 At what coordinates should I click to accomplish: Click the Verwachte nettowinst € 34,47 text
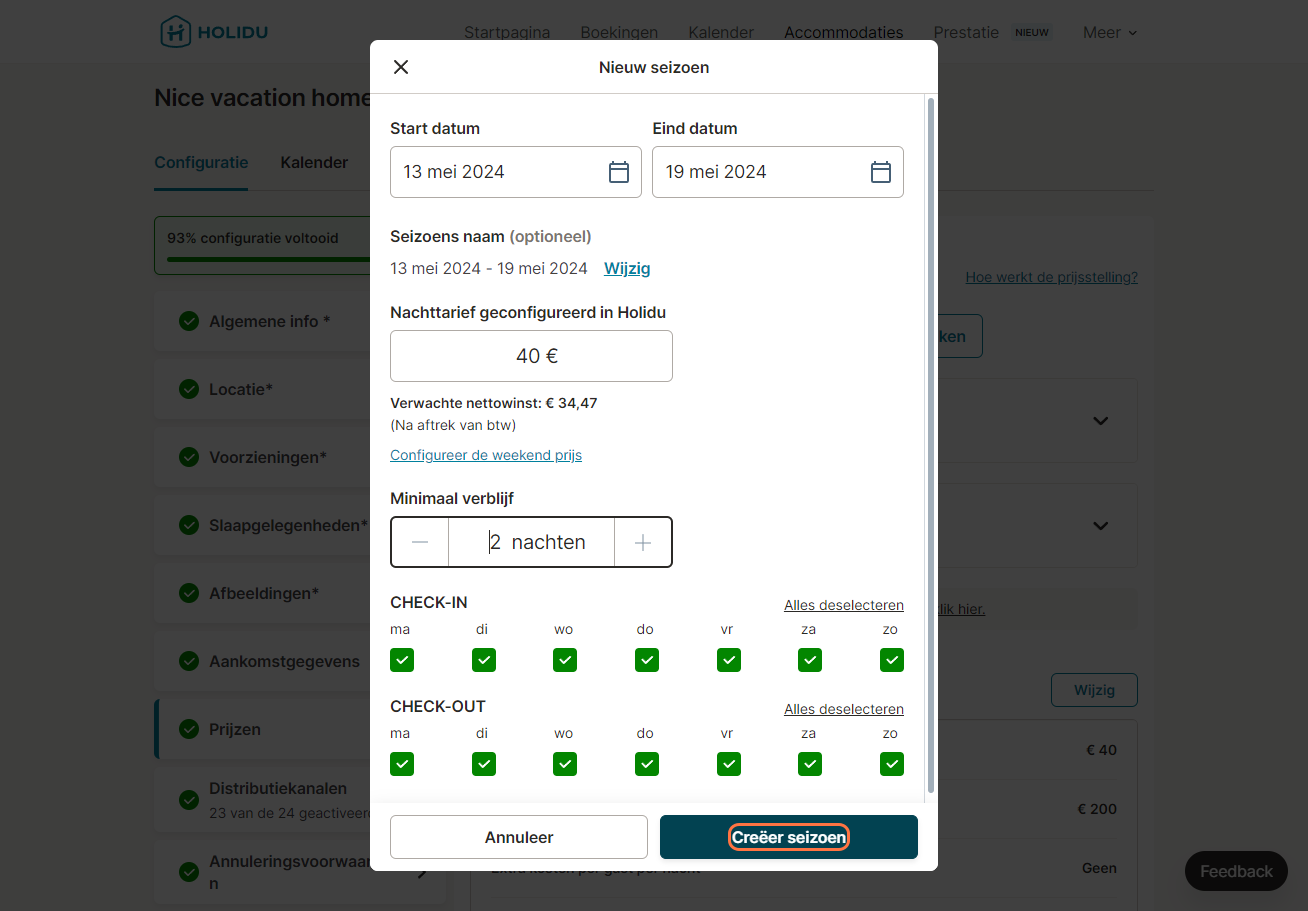point(494,403)
